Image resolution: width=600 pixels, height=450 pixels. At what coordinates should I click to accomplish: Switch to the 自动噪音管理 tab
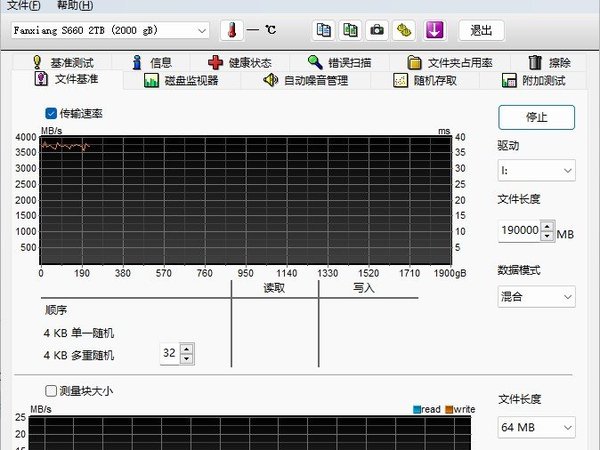[305, 80]
